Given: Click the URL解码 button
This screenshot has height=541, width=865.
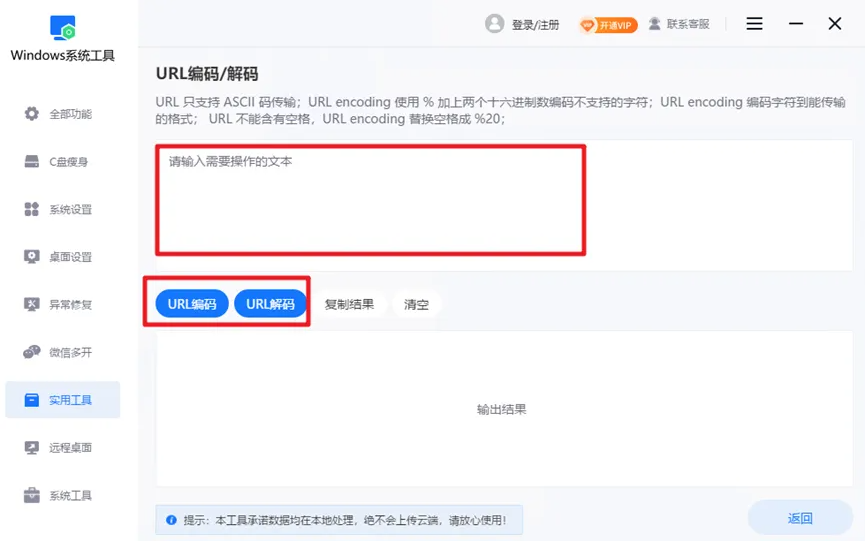Looking at the screenshot, I should point(270,304).
